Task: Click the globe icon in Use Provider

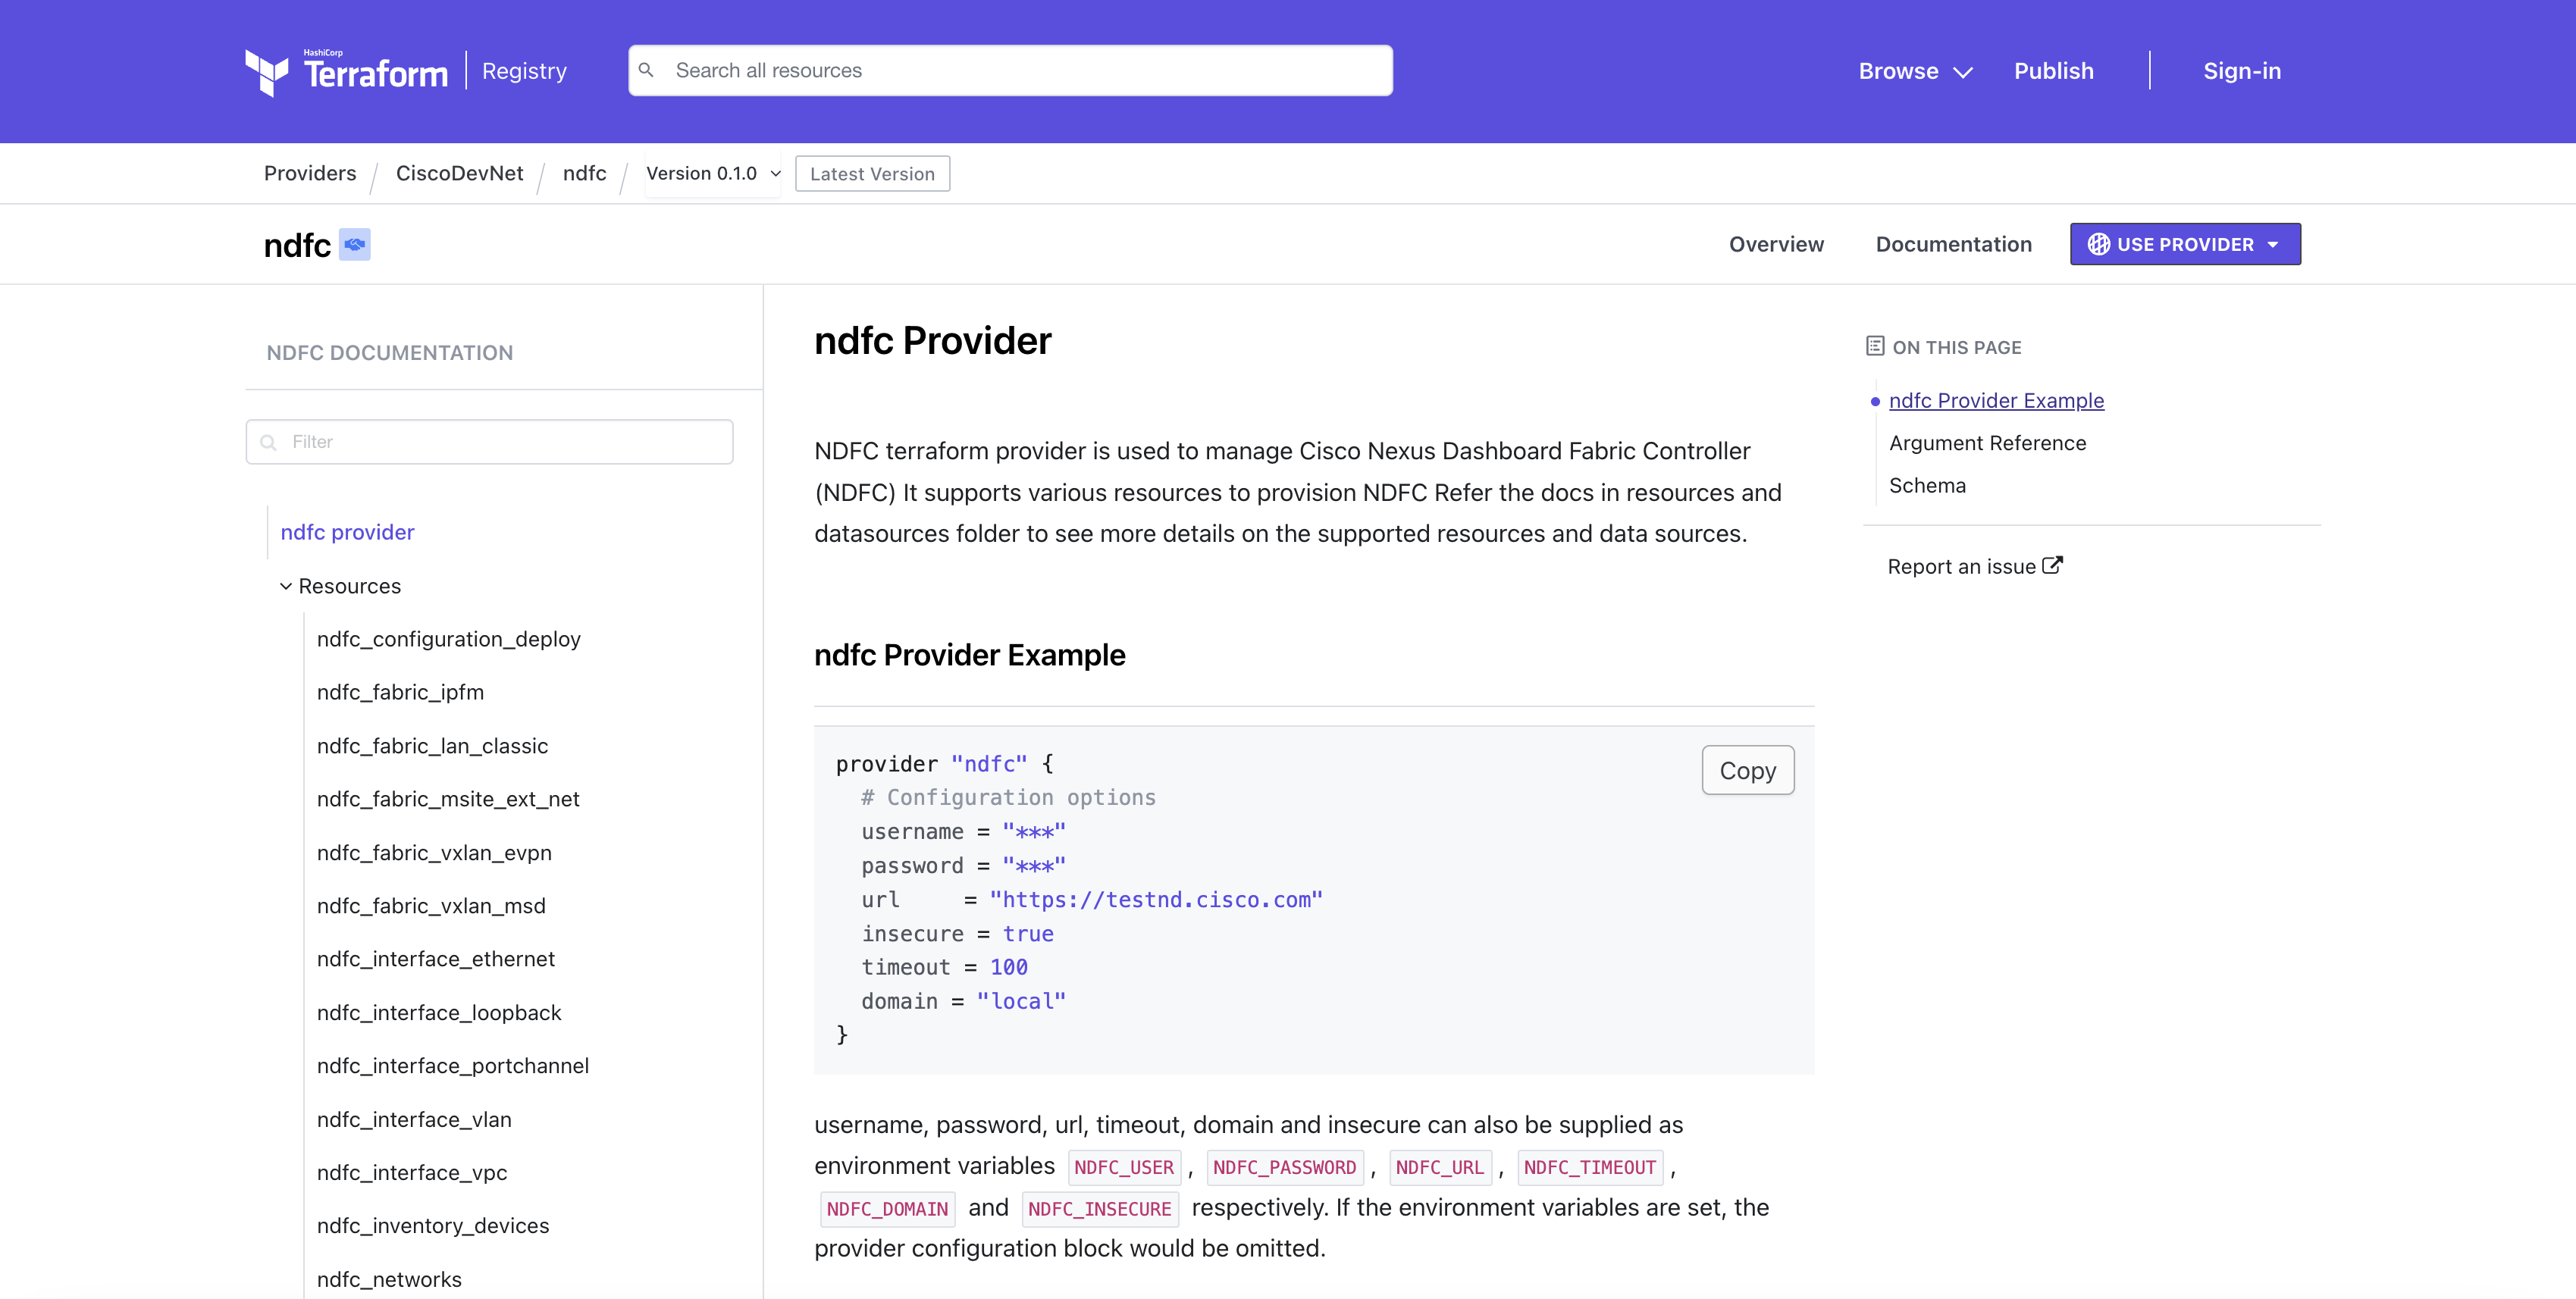Action: click(x=2098, y=245)
